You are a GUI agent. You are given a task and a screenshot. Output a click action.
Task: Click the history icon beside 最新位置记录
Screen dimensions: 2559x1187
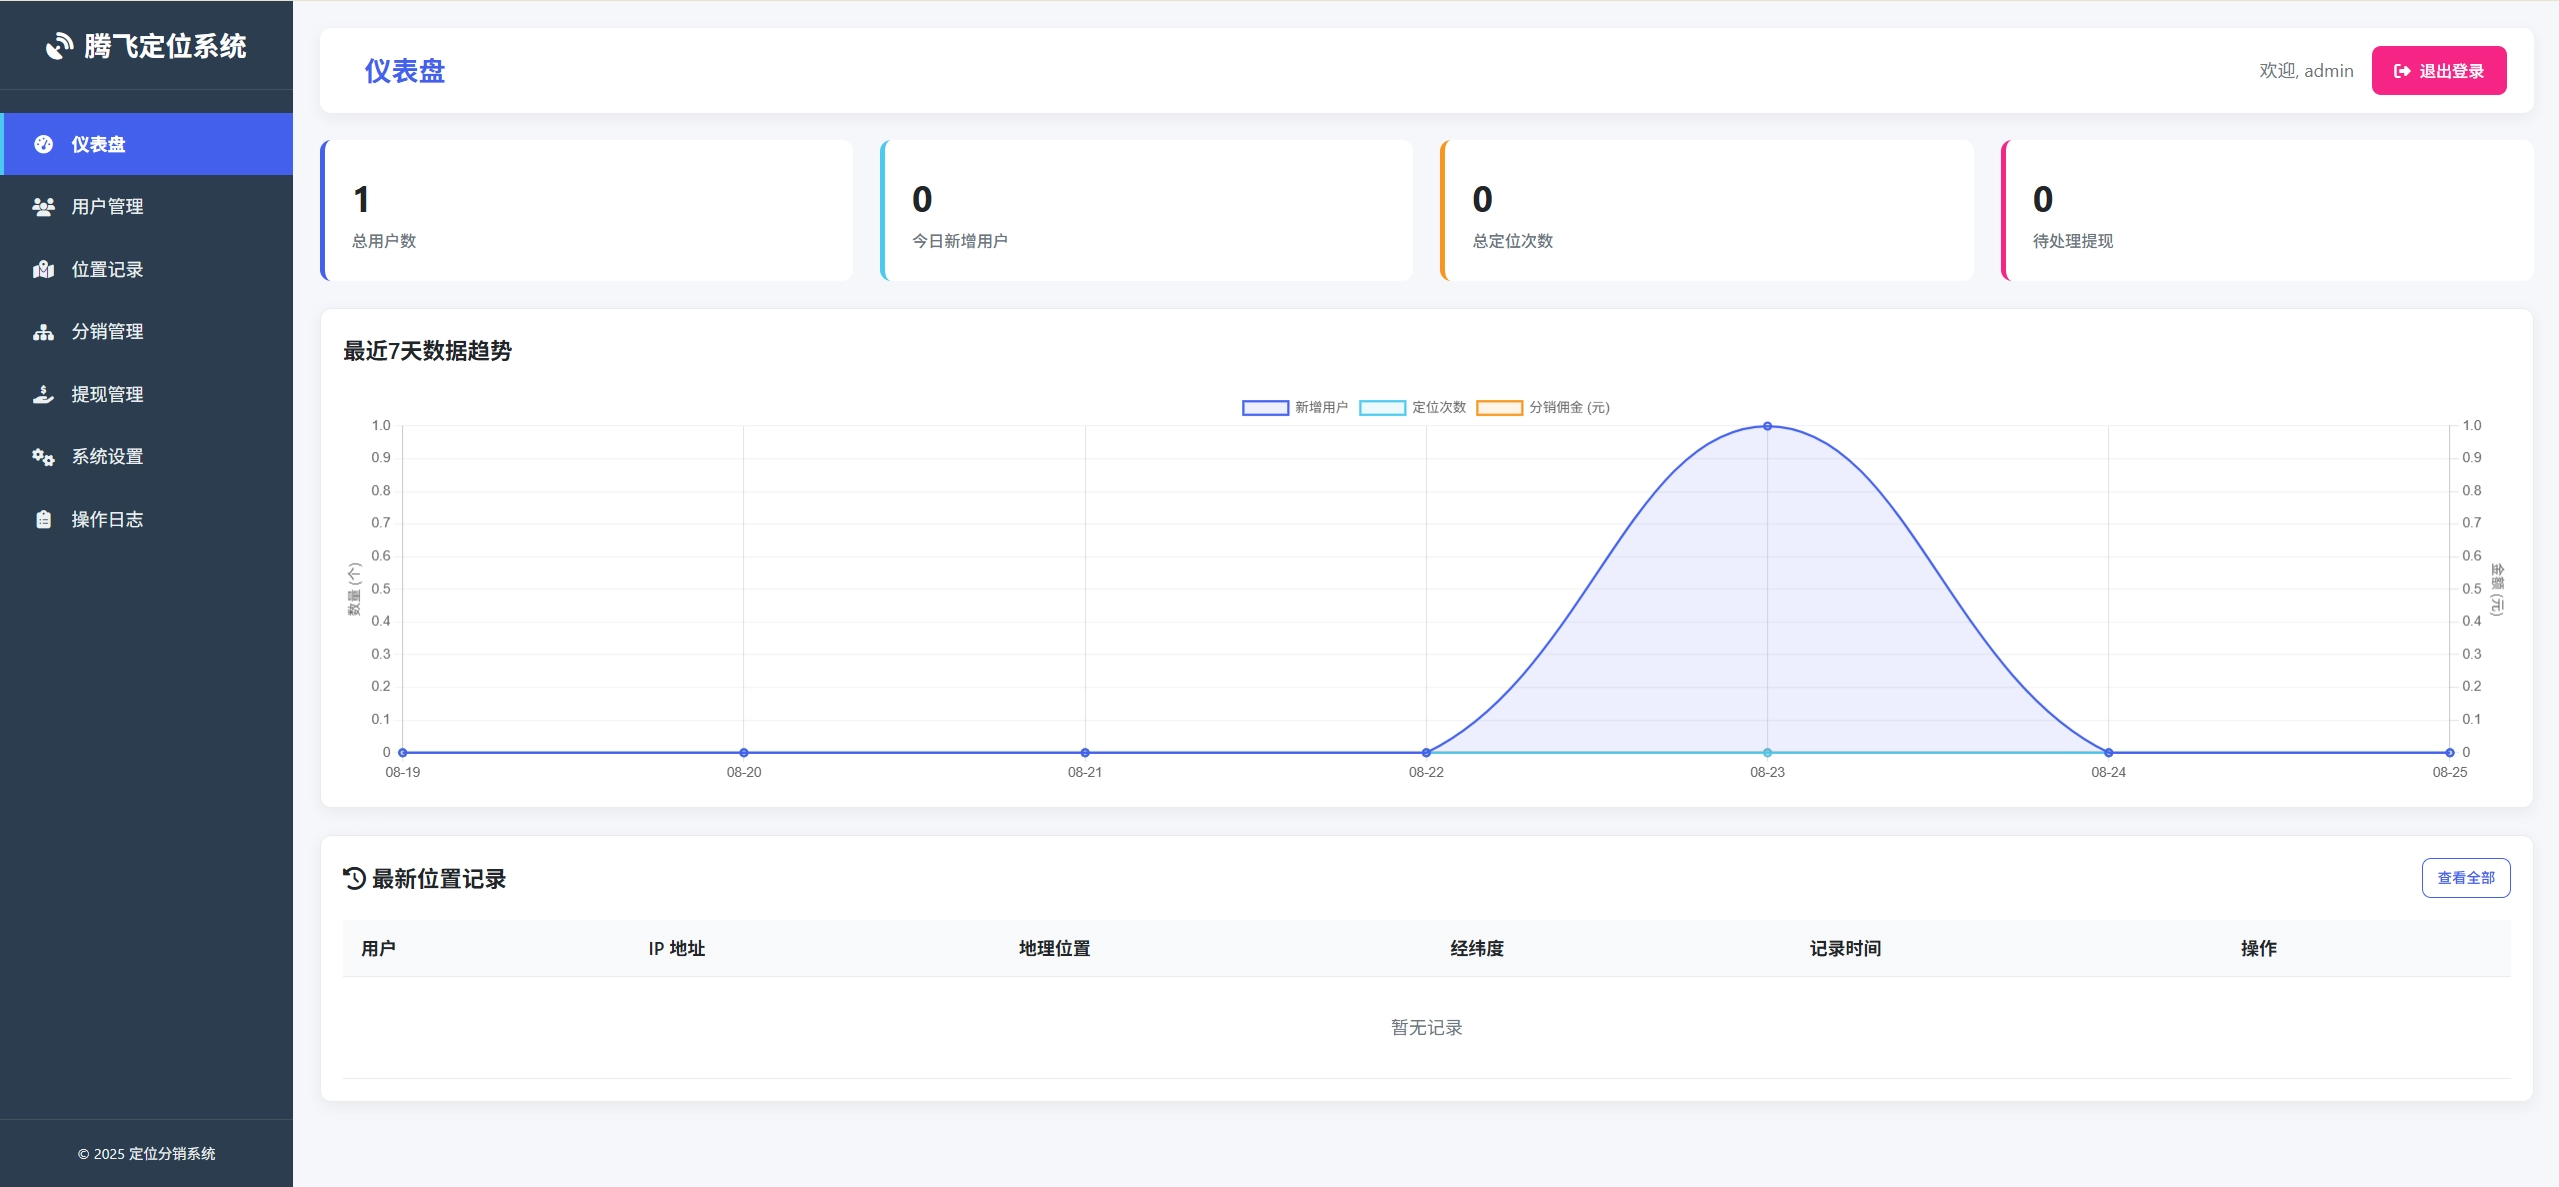[x=354, y=878]
